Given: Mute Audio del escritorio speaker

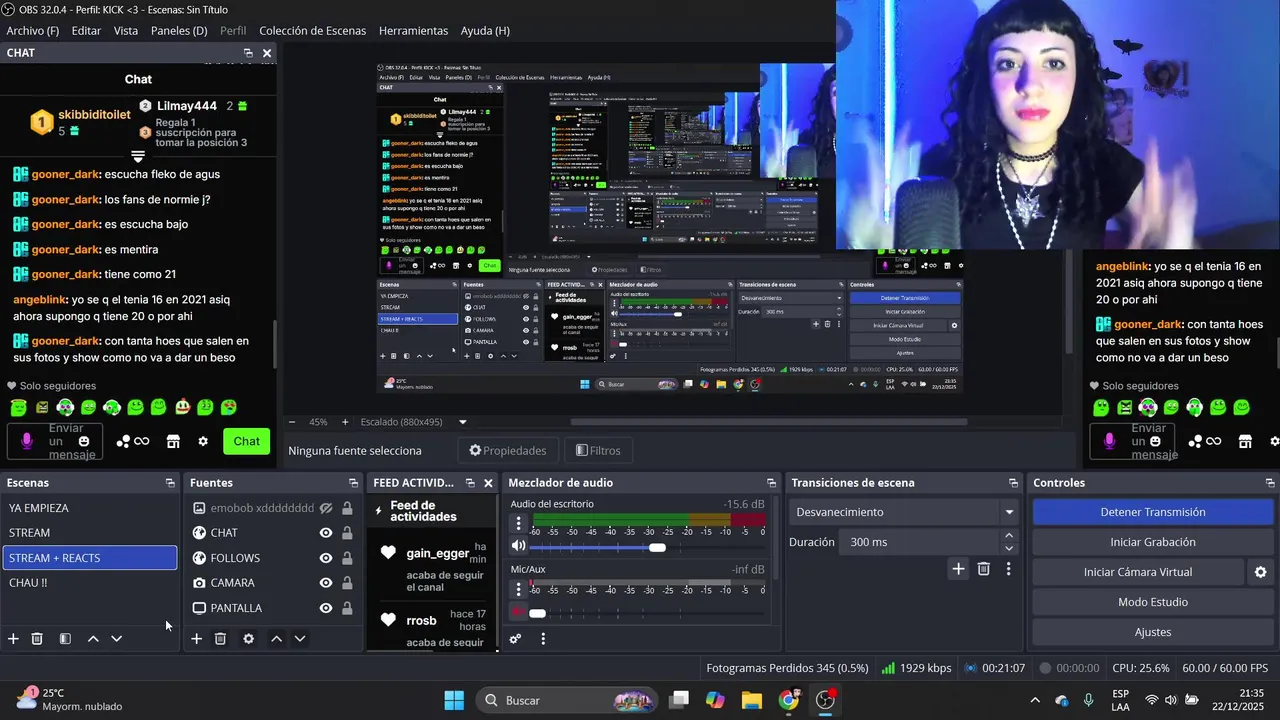Looking at the screenshot, I should (518, 546).
